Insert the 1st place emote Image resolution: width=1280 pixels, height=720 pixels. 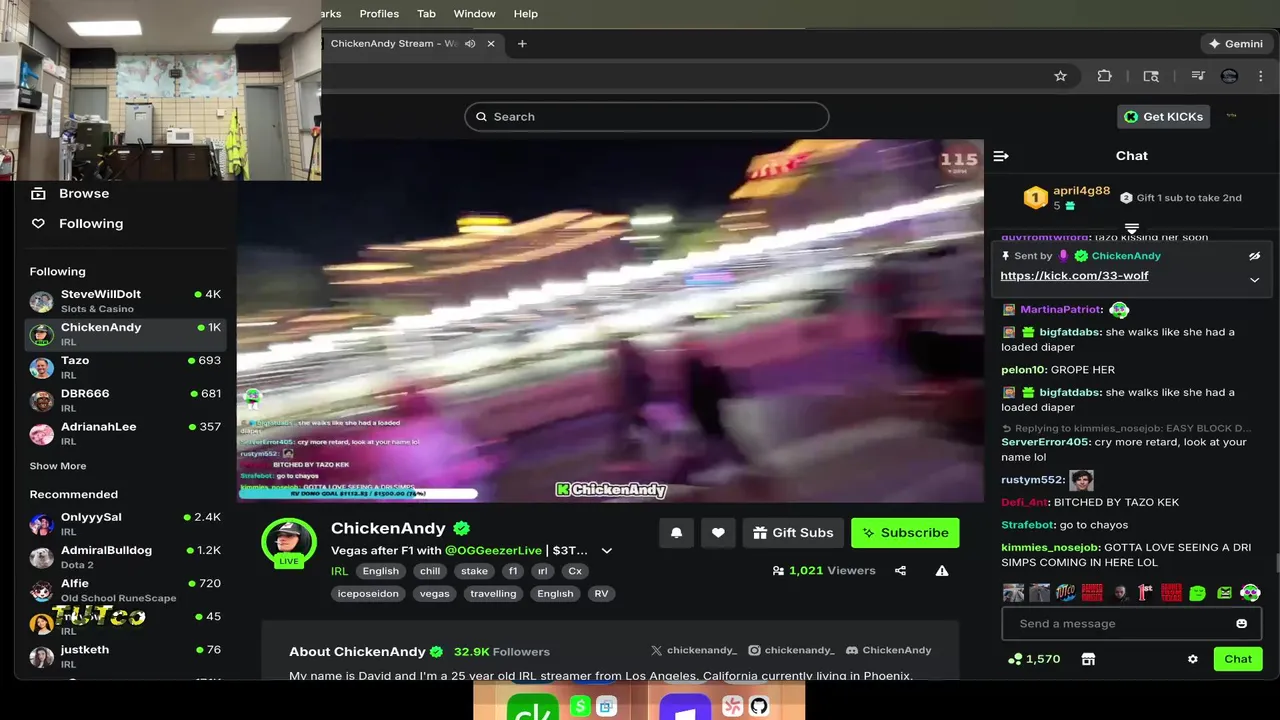(x=1146, y=593)
